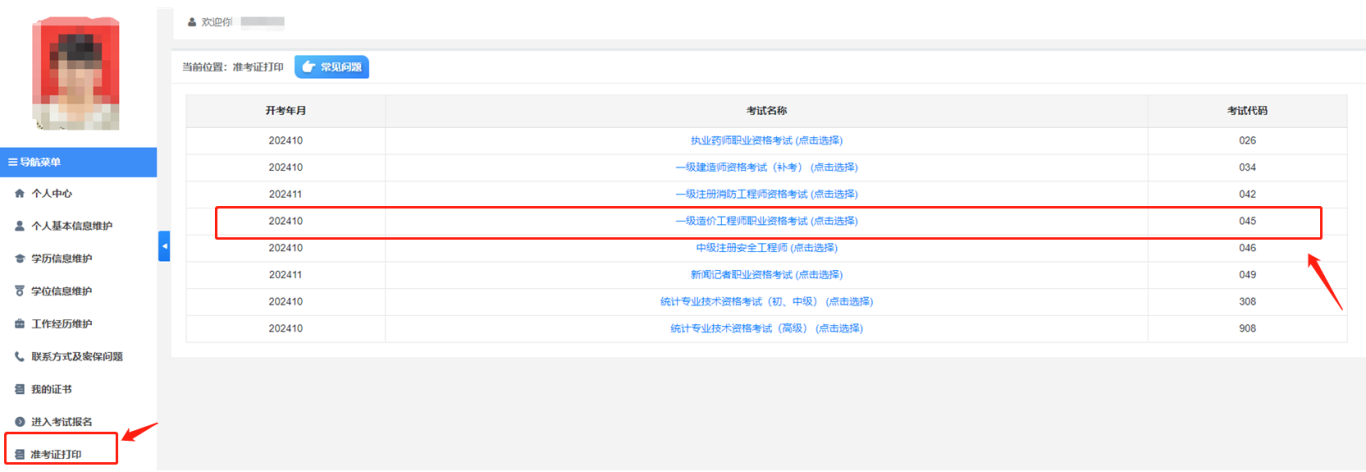Select 一级建造师资格考试（补考）link
1366x472 pixels.
pyautogui.click(x=766, y=167)
